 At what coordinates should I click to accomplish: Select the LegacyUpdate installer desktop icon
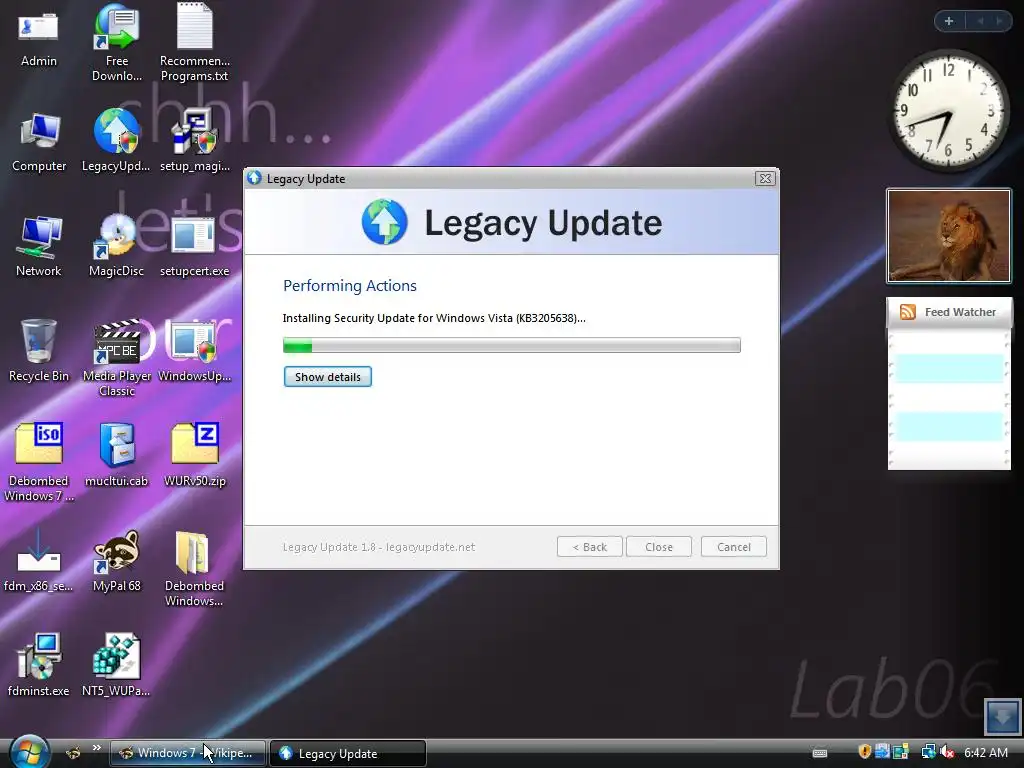pyautogui.click(x=116, y=140)
